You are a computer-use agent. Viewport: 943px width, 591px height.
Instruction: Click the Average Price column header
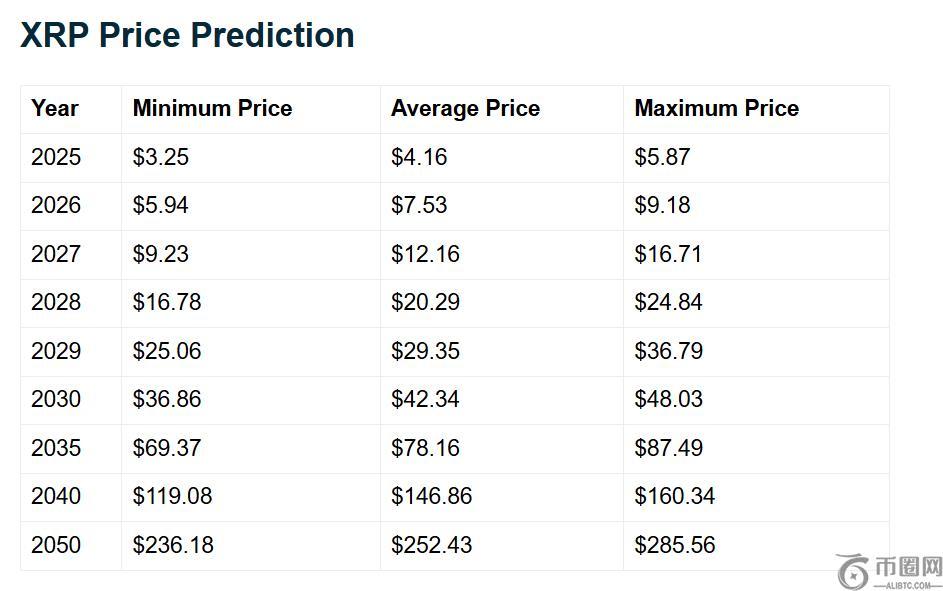[x=465, y=109]
